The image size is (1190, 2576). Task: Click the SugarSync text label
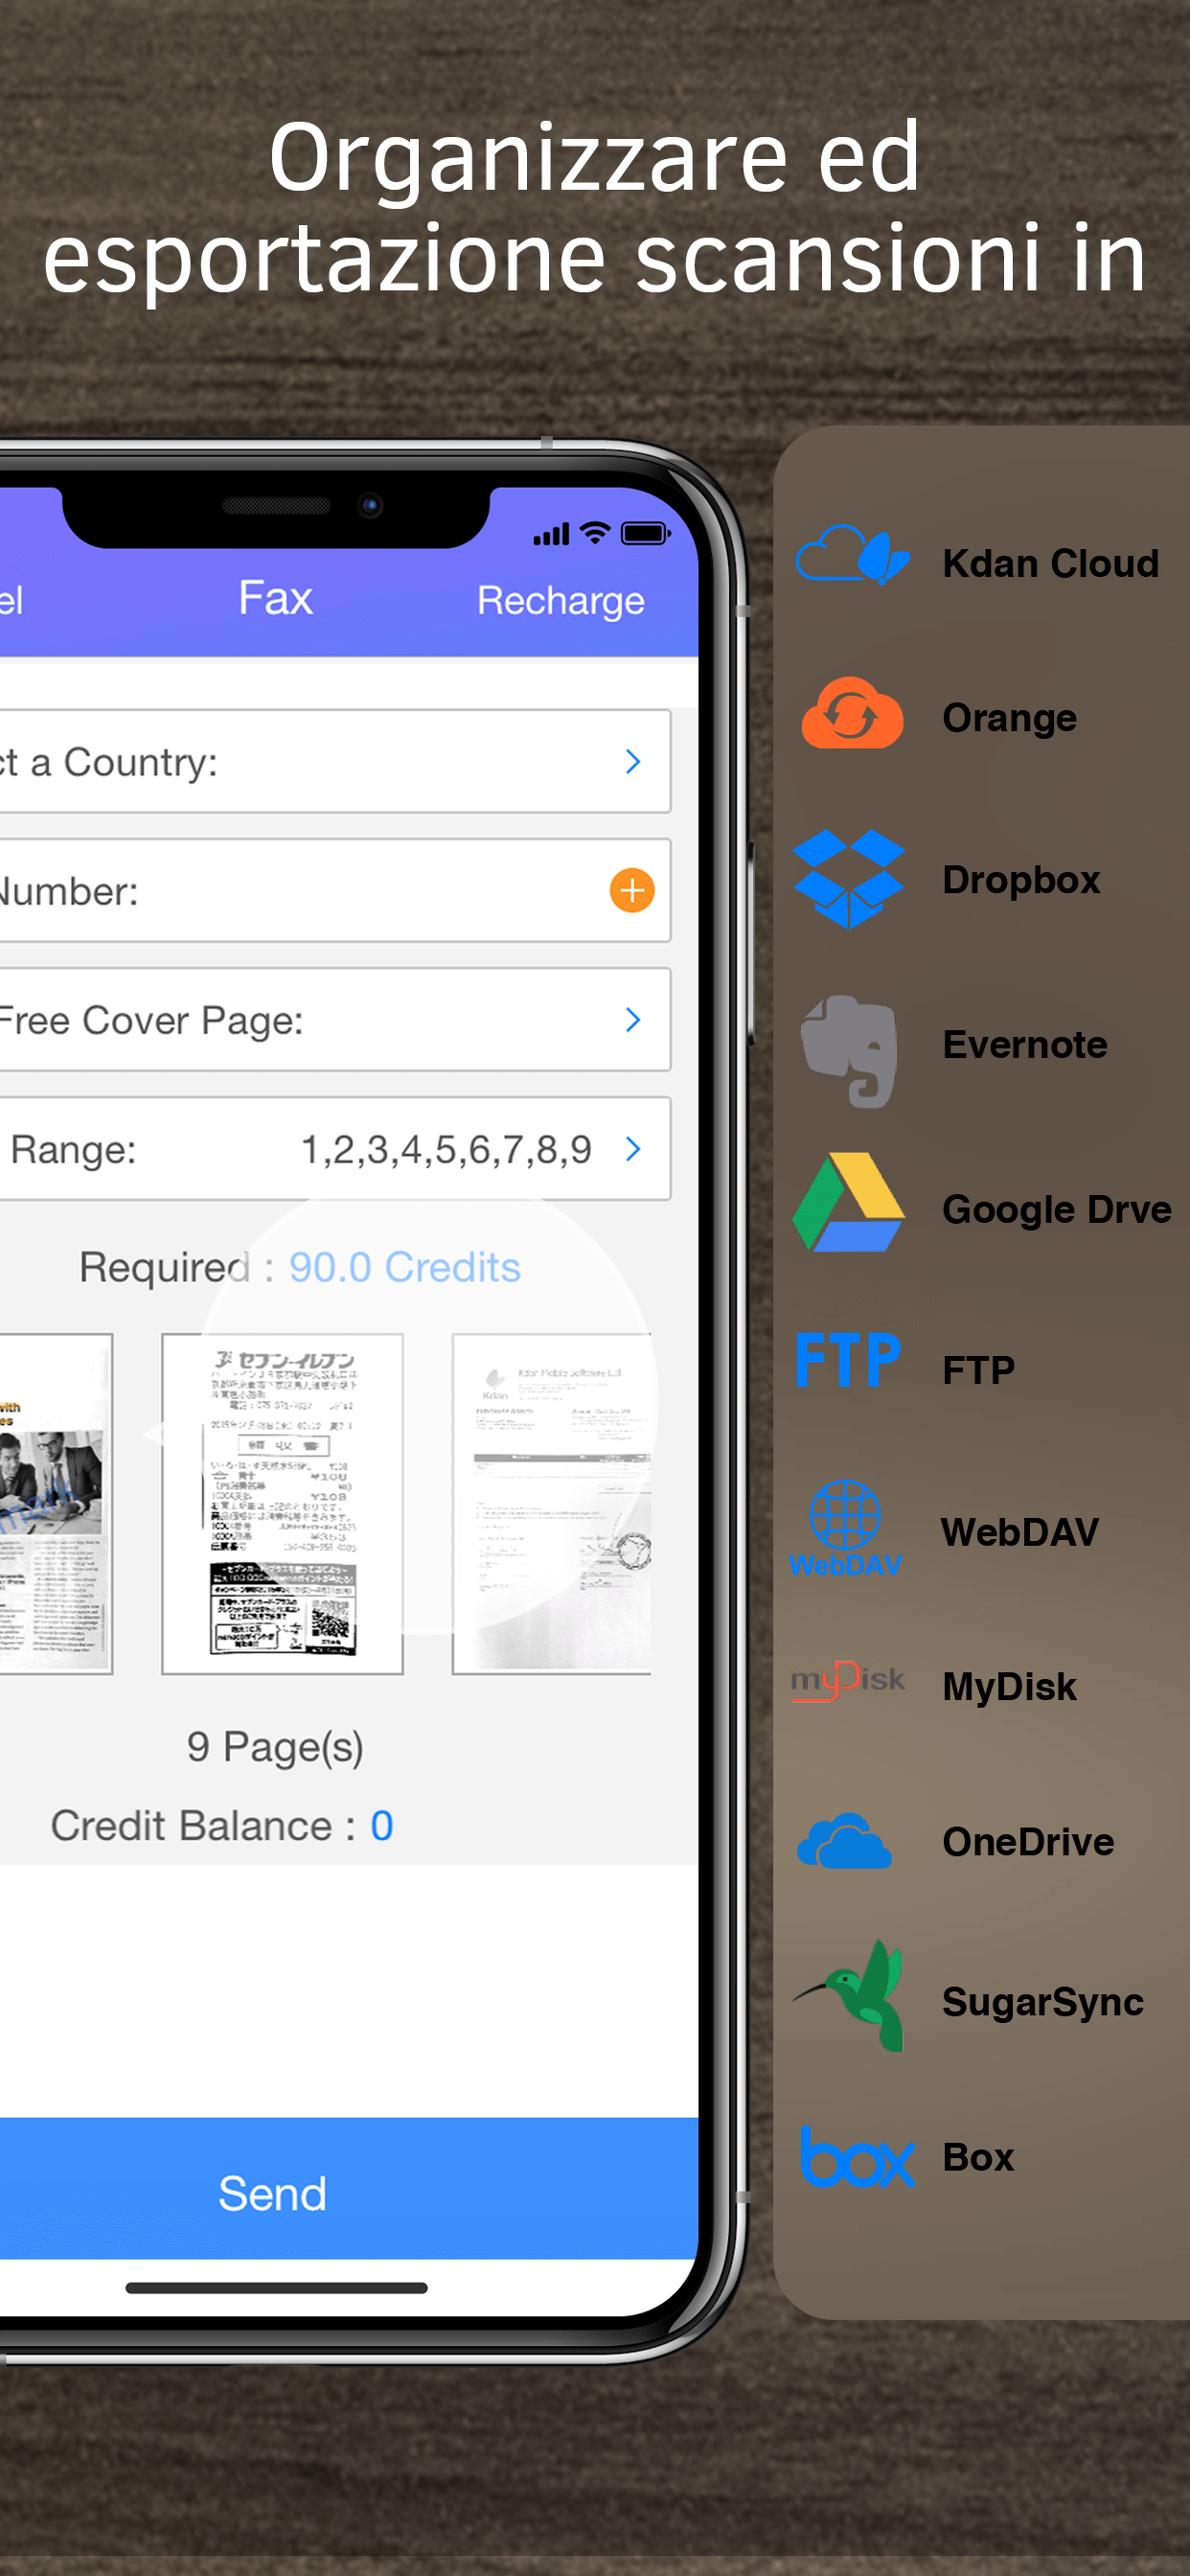[x=1043, y=2002]
